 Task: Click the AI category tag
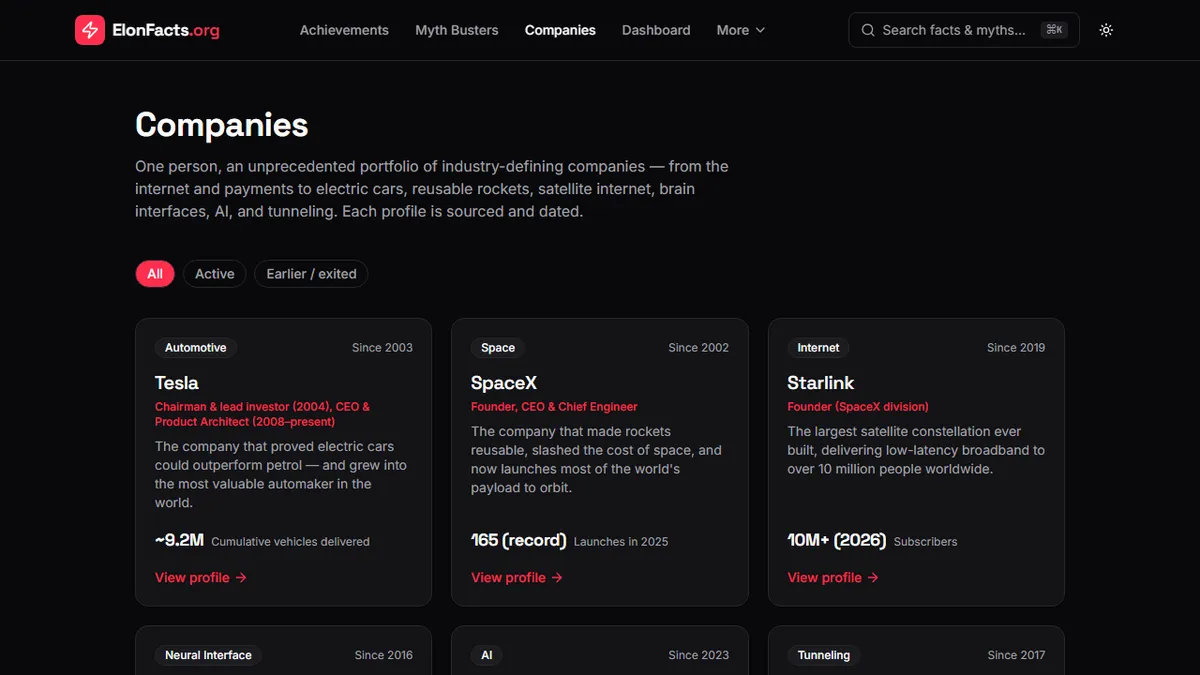tap(487, 655)
